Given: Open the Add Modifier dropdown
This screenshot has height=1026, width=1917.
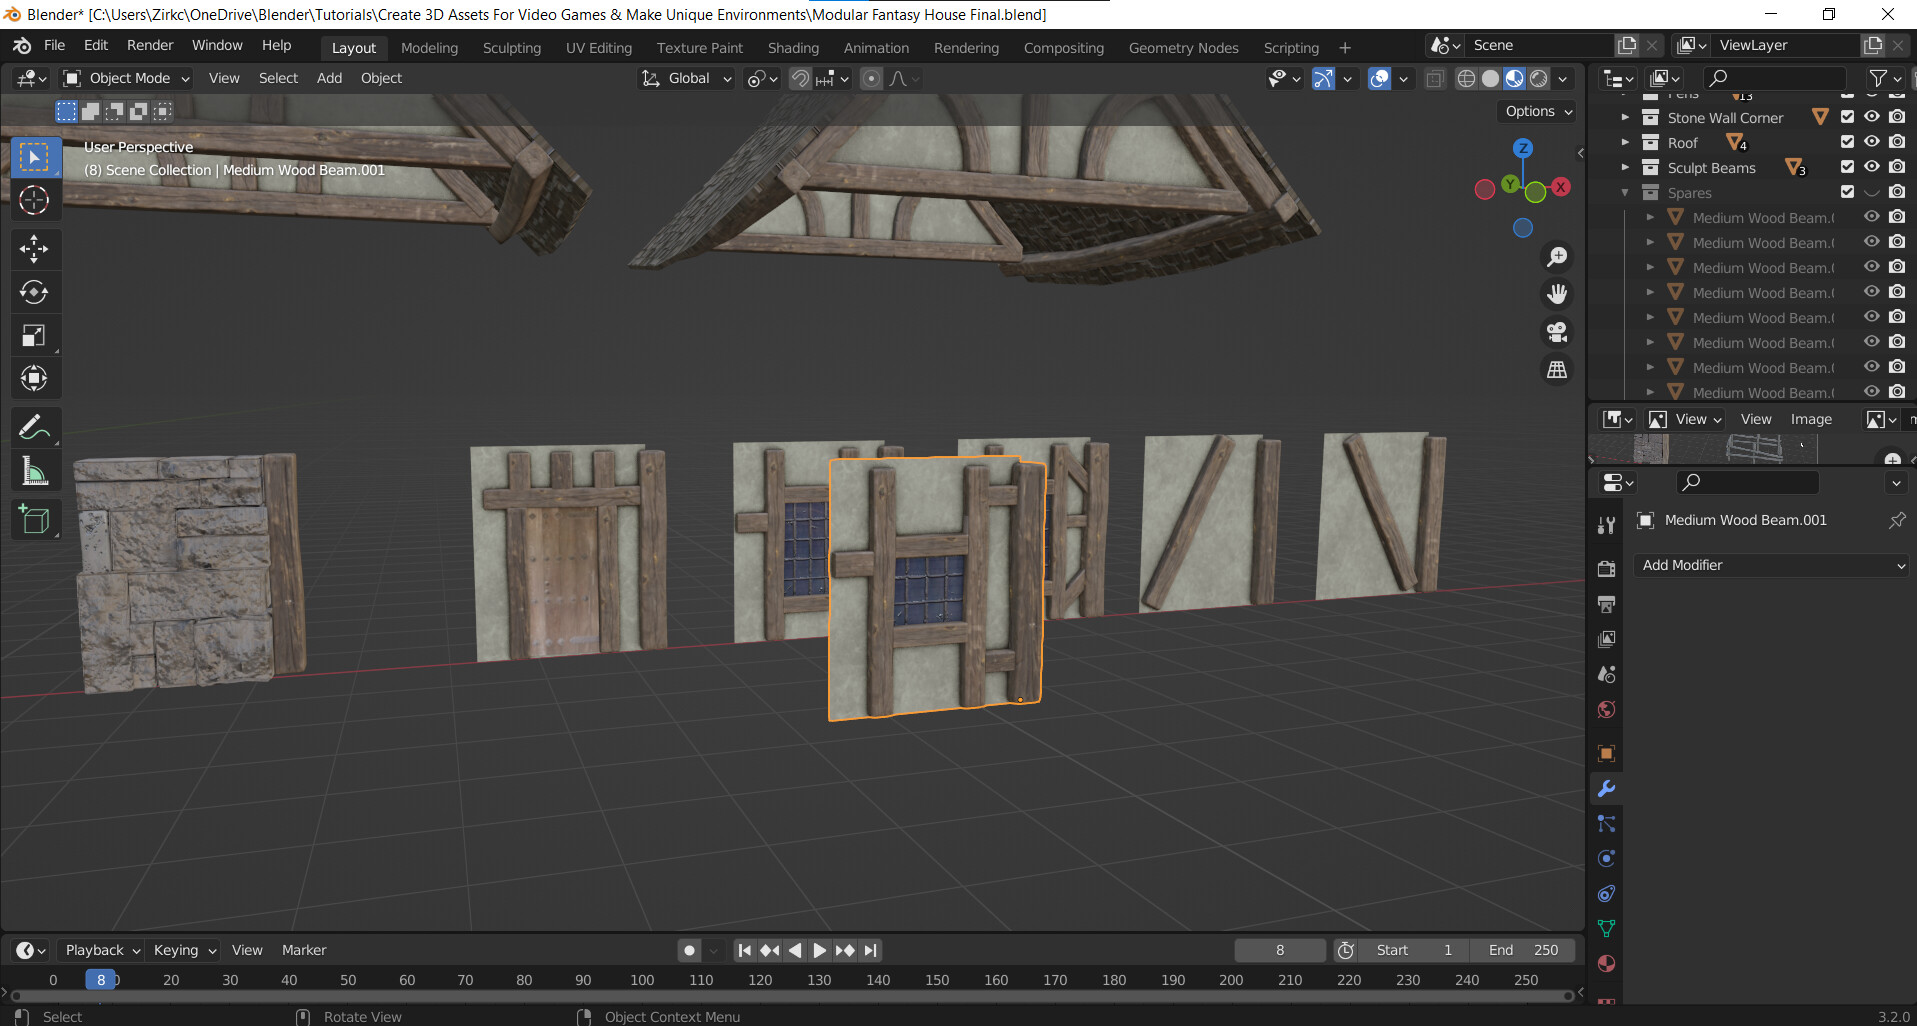Looking at the screenshot, I should click(1772, 565).
